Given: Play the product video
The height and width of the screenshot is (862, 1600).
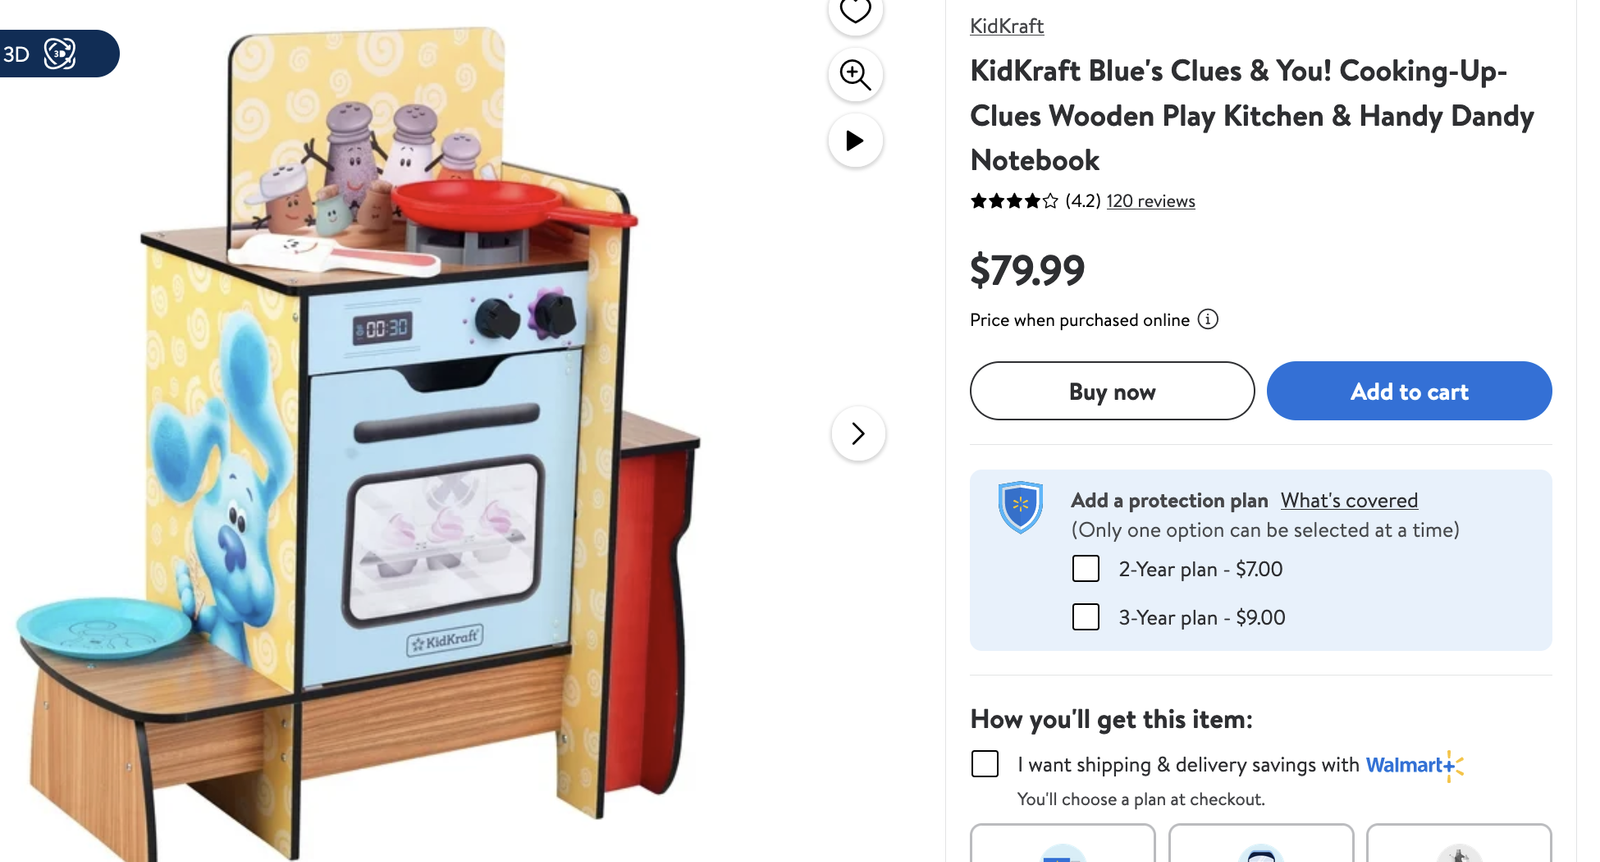Looking at the screenshot, I should (x=855, y=140).
